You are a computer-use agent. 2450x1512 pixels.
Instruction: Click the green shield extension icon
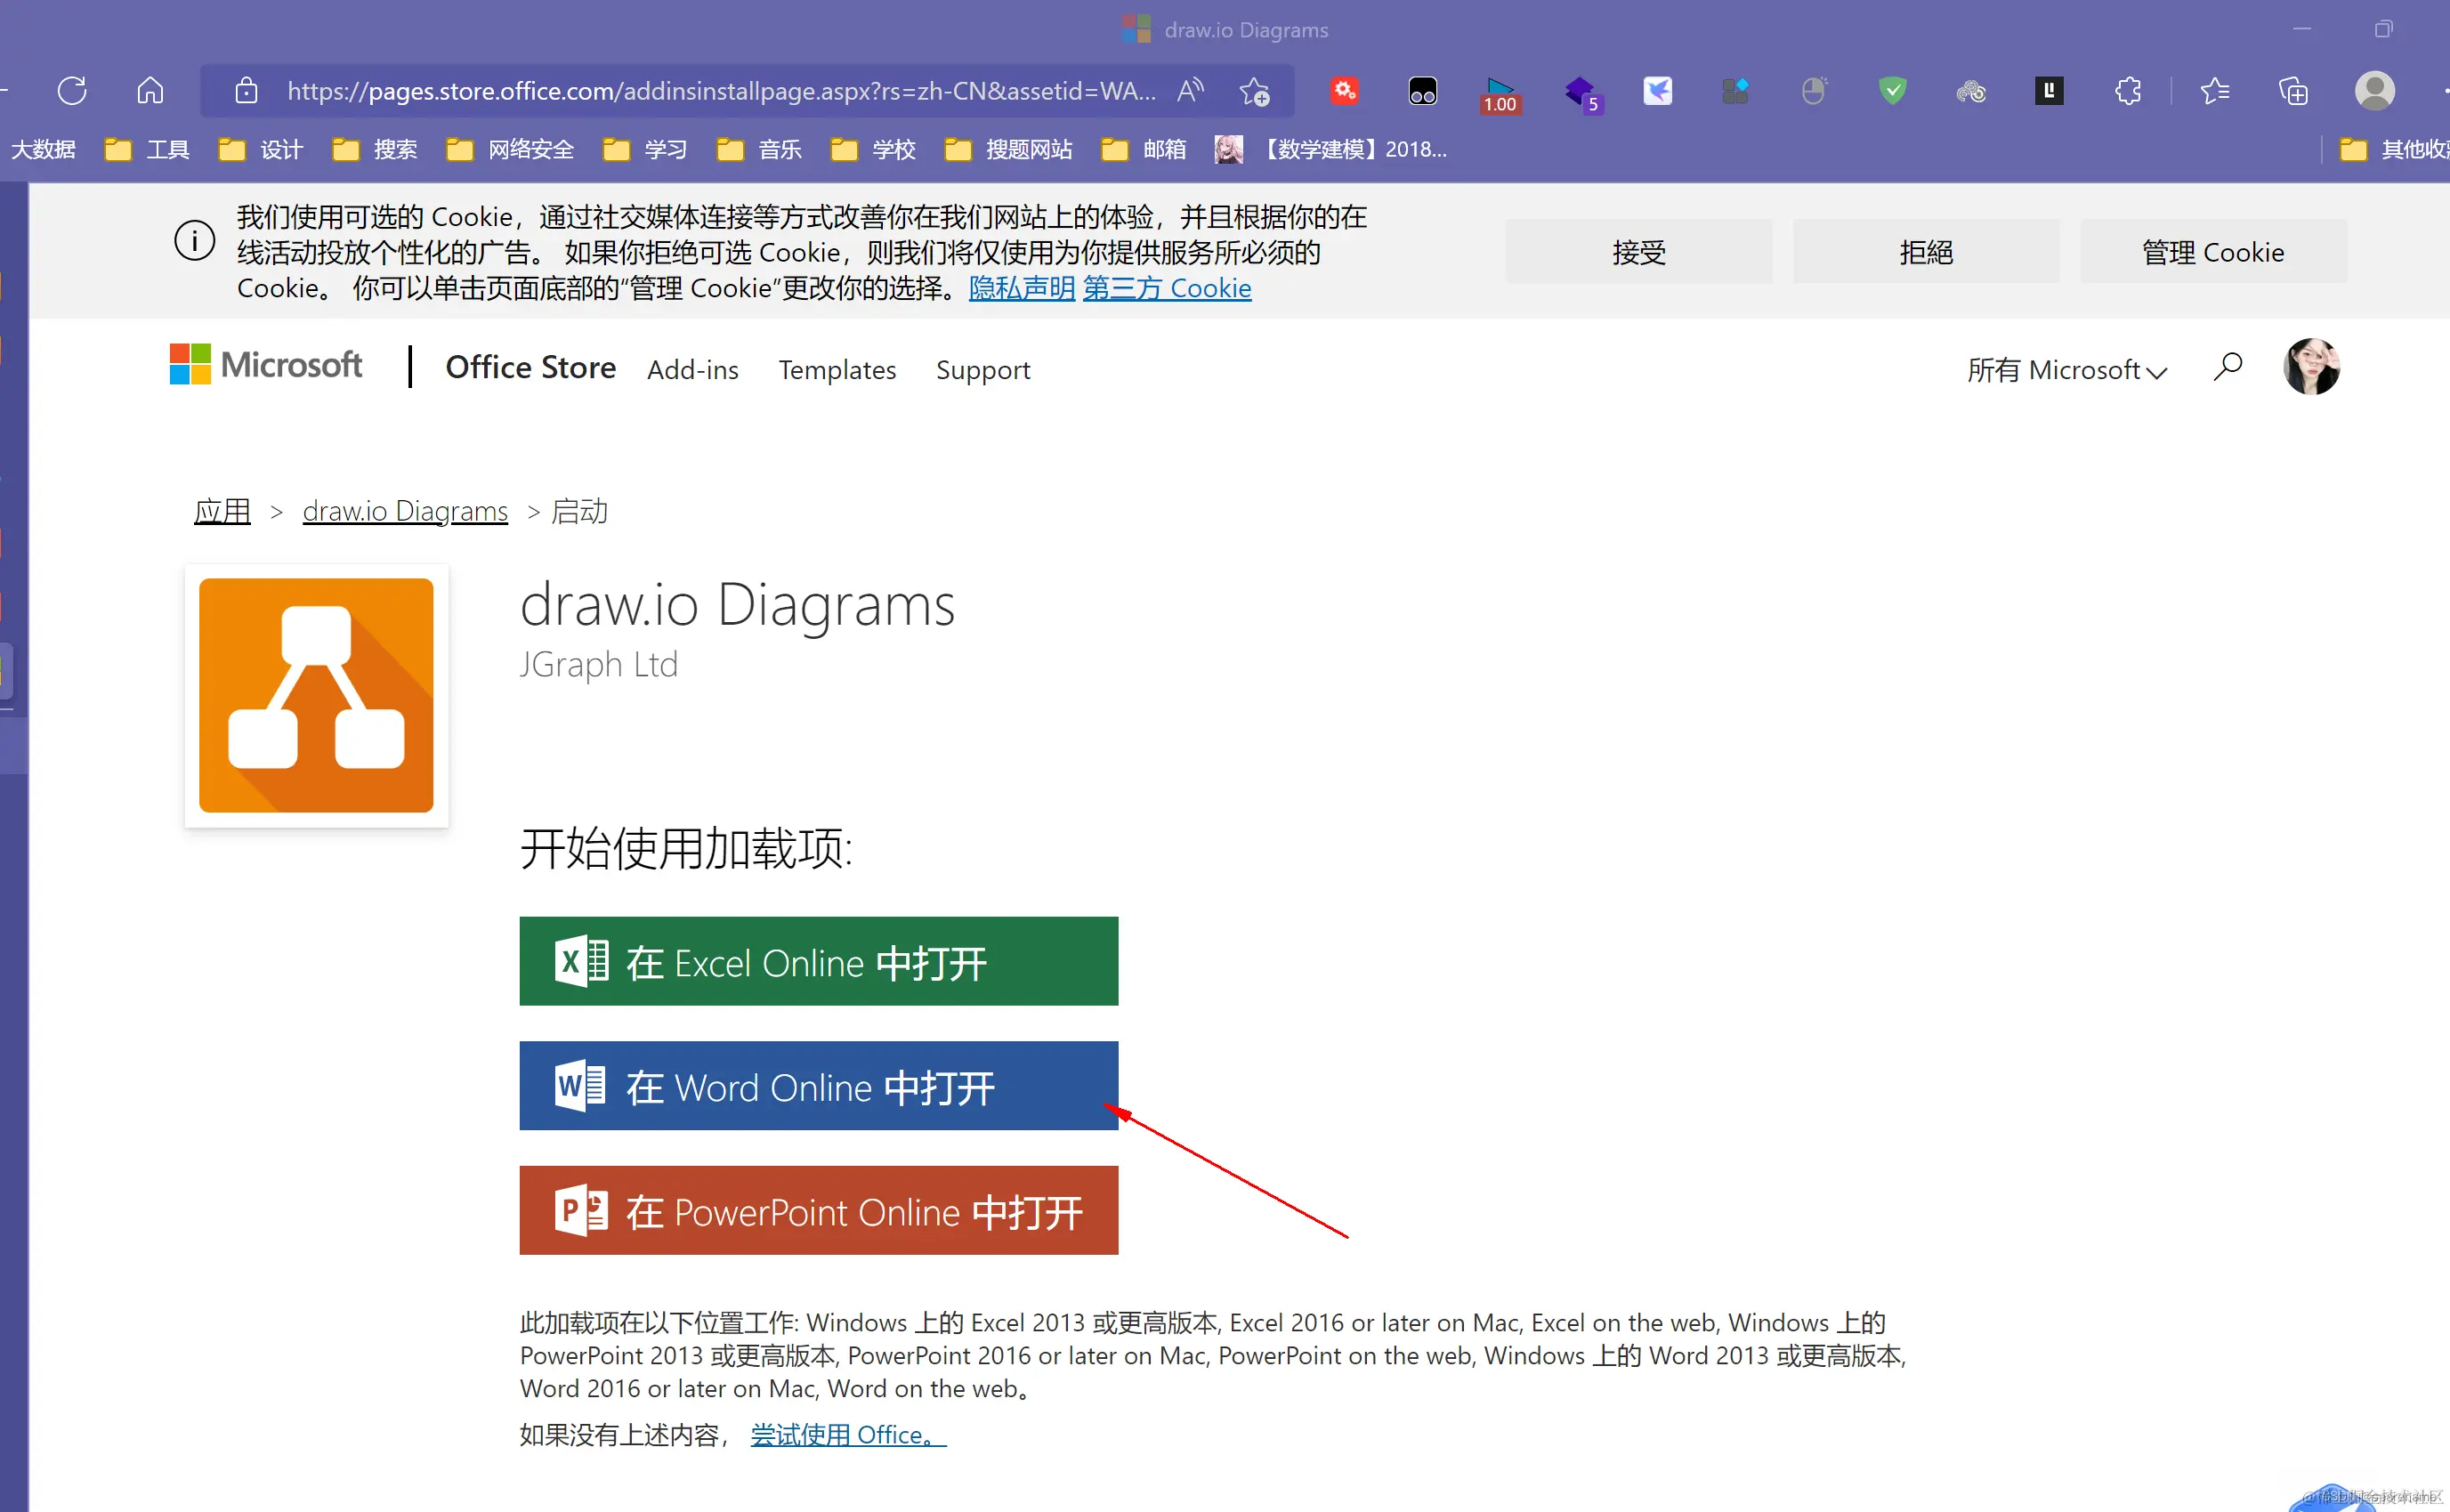point(1892,91)
